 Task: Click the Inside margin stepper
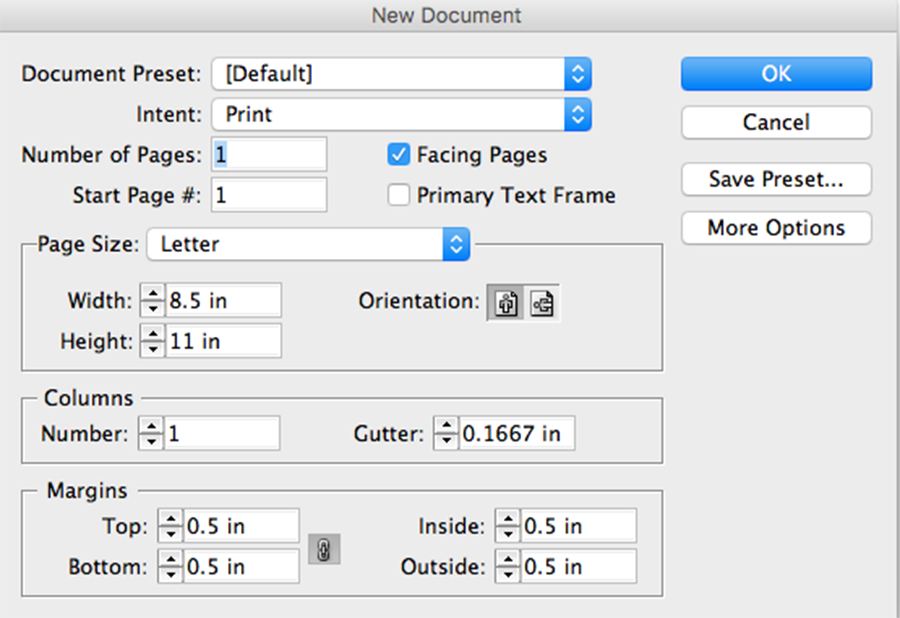click(x=508, y=526)
